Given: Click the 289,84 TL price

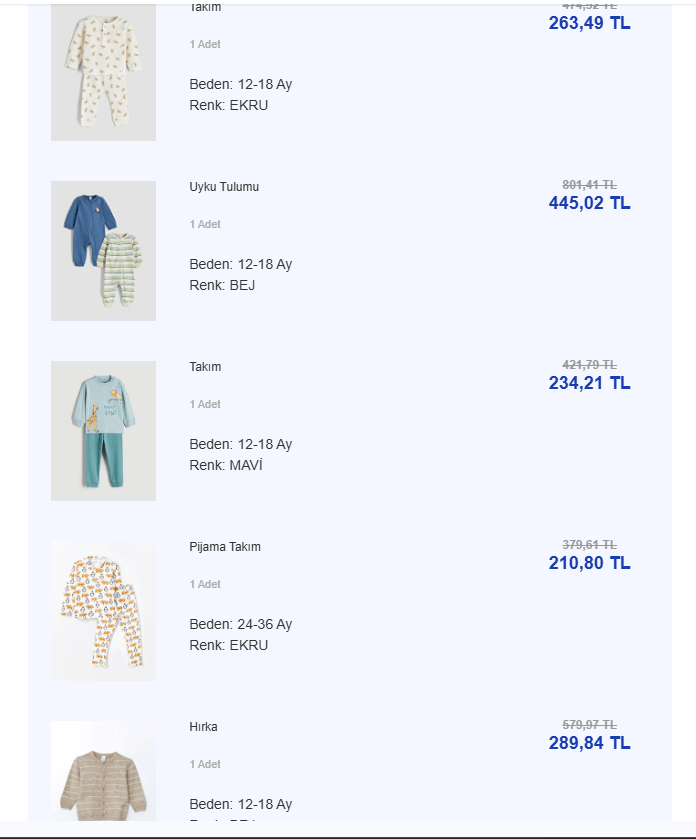Looking at the screenshot, I should click(589, 743).
